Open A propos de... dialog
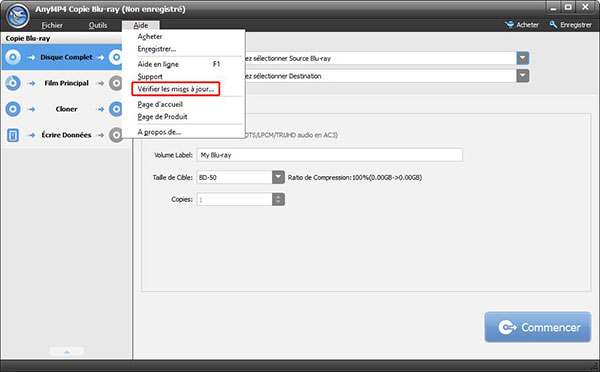The image size is (600, 372). (x=159, y=132)
